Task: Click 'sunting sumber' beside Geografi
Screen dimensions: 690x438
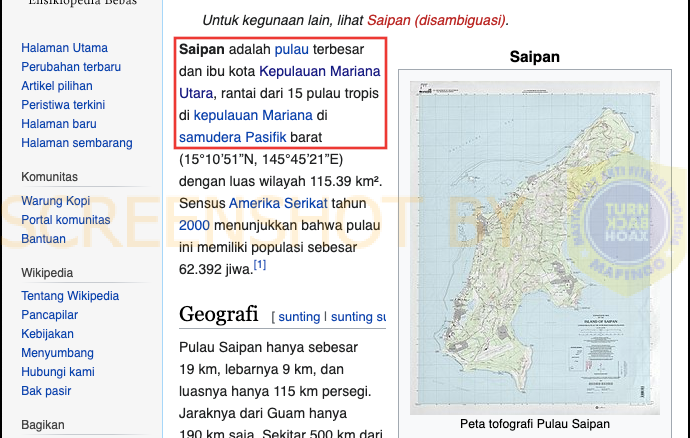Action: click(358, 317)
